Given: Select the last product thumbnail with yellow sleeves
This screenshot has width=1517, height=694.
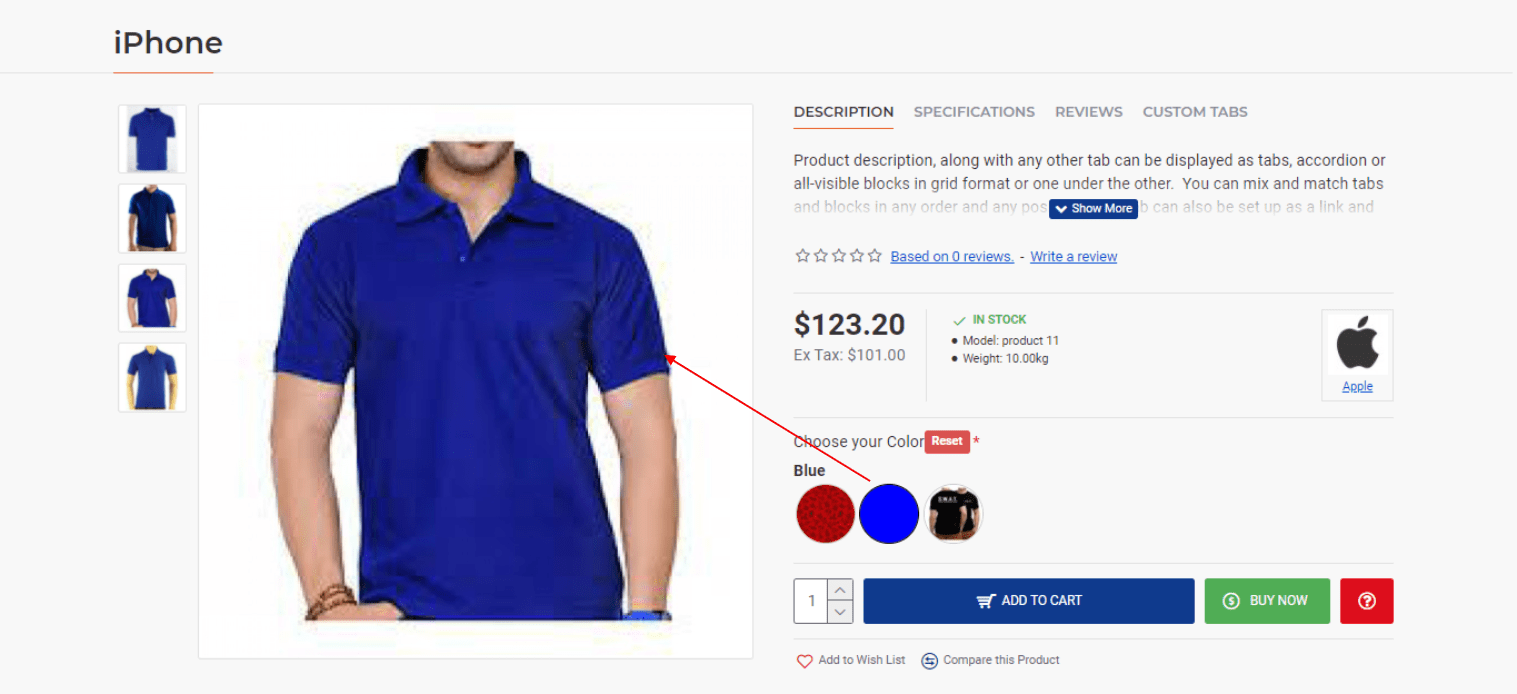Looking at the screenshot, I should pyautogui.click(x=152, y=377).
